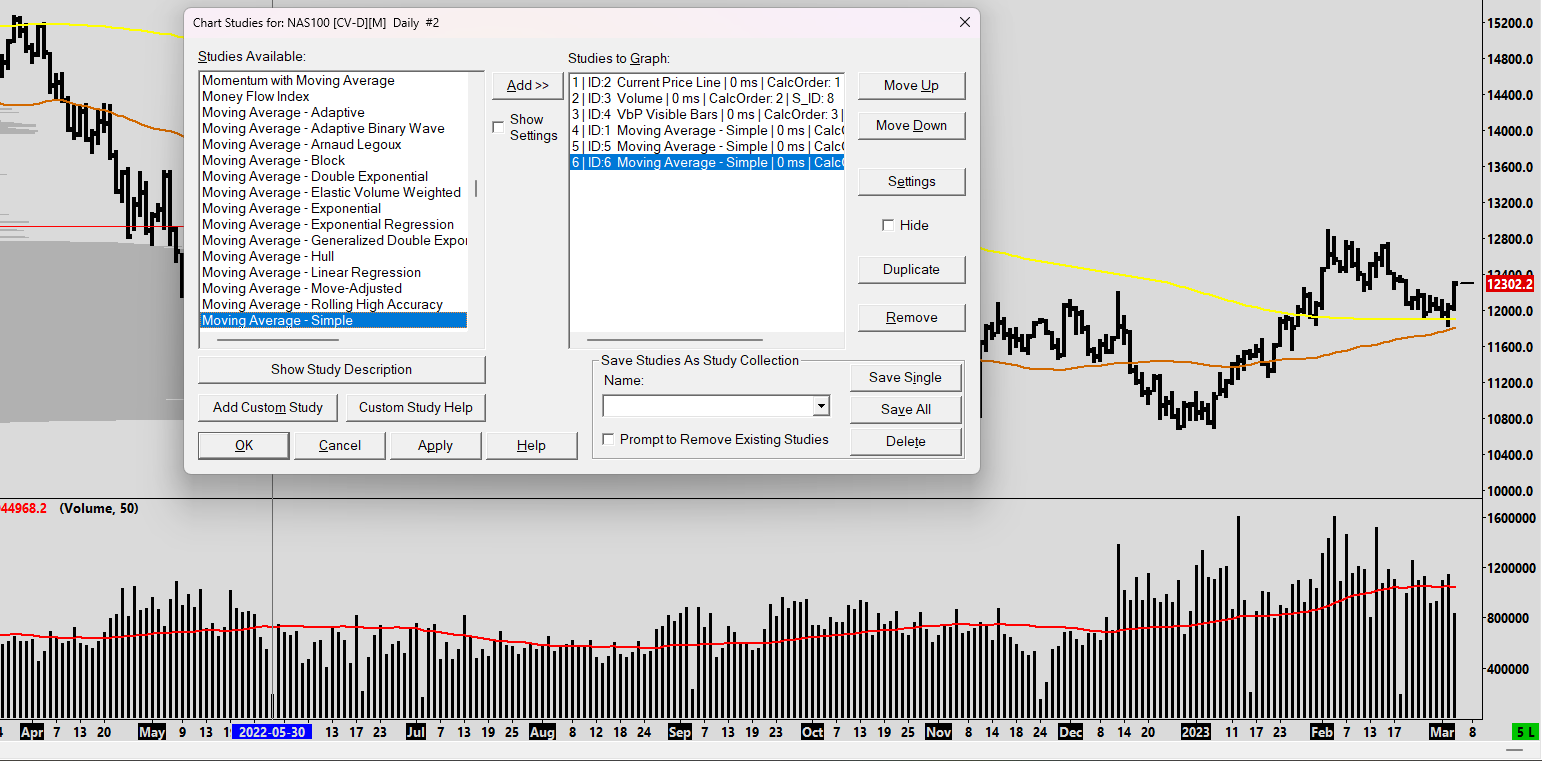The width and height of the screenshot is (1542, 761).
Task: Select Moving Average - Exponential in available studies
Action: 291,209
